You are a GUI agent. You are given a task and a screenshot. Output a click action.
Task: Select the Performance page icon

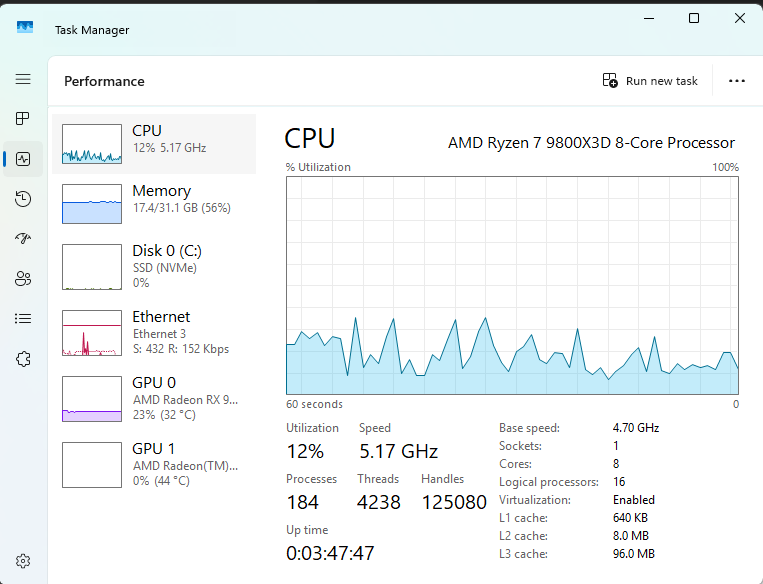click(x=23, y=159)
